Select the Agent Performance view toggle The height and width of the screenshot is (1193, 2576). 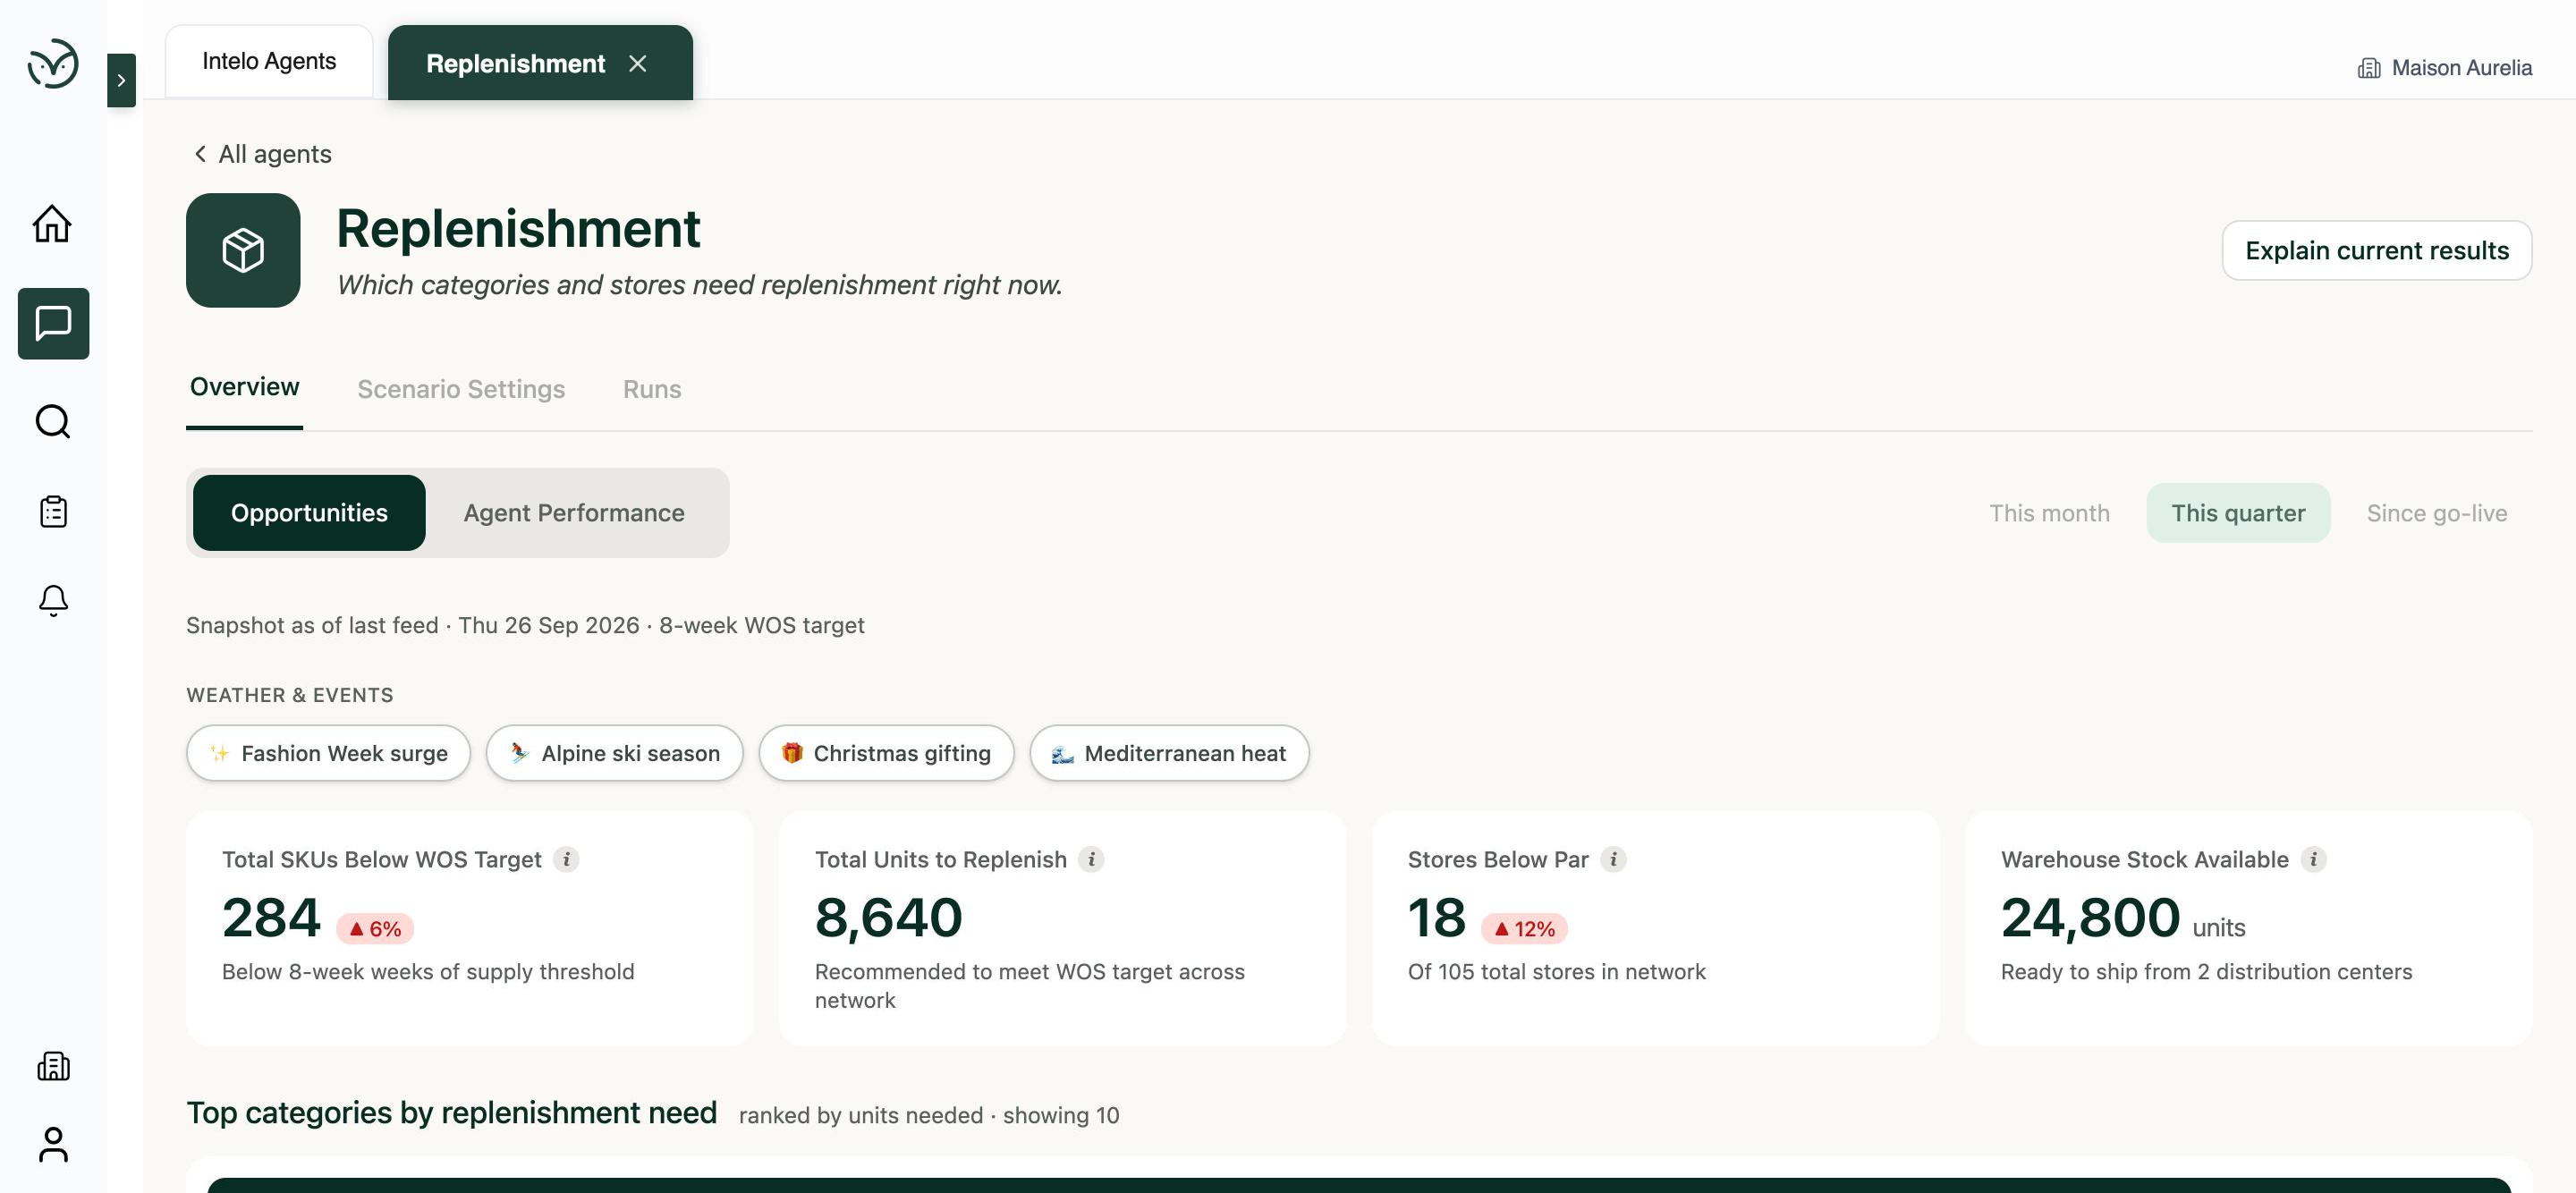tap(574, 513)
